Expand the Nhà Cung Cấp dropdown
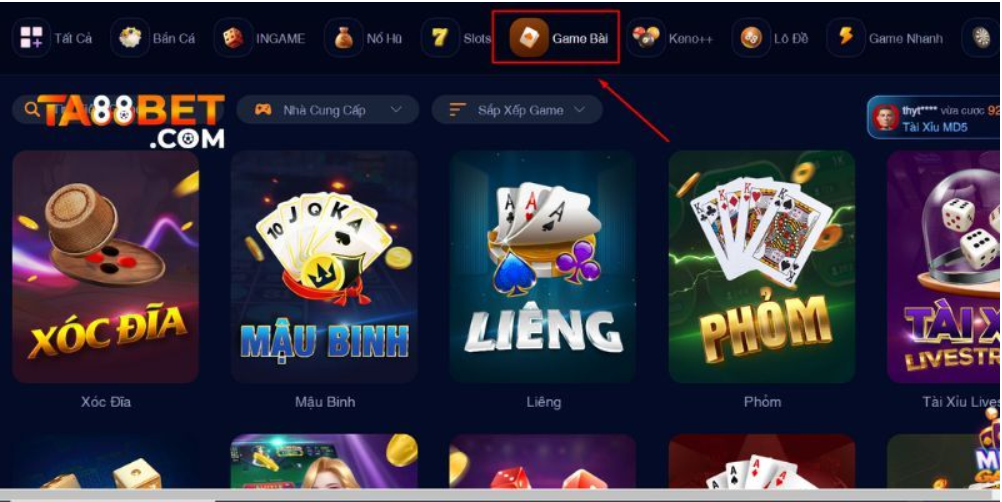 328,110
